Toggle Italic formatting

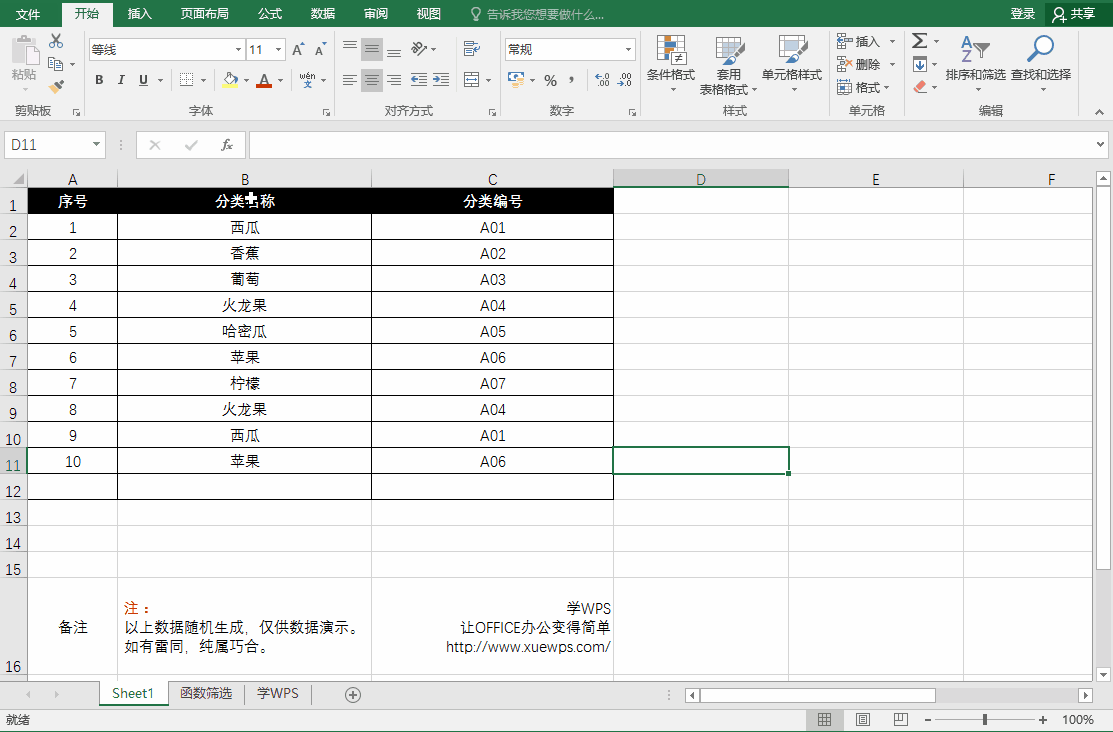121,80
